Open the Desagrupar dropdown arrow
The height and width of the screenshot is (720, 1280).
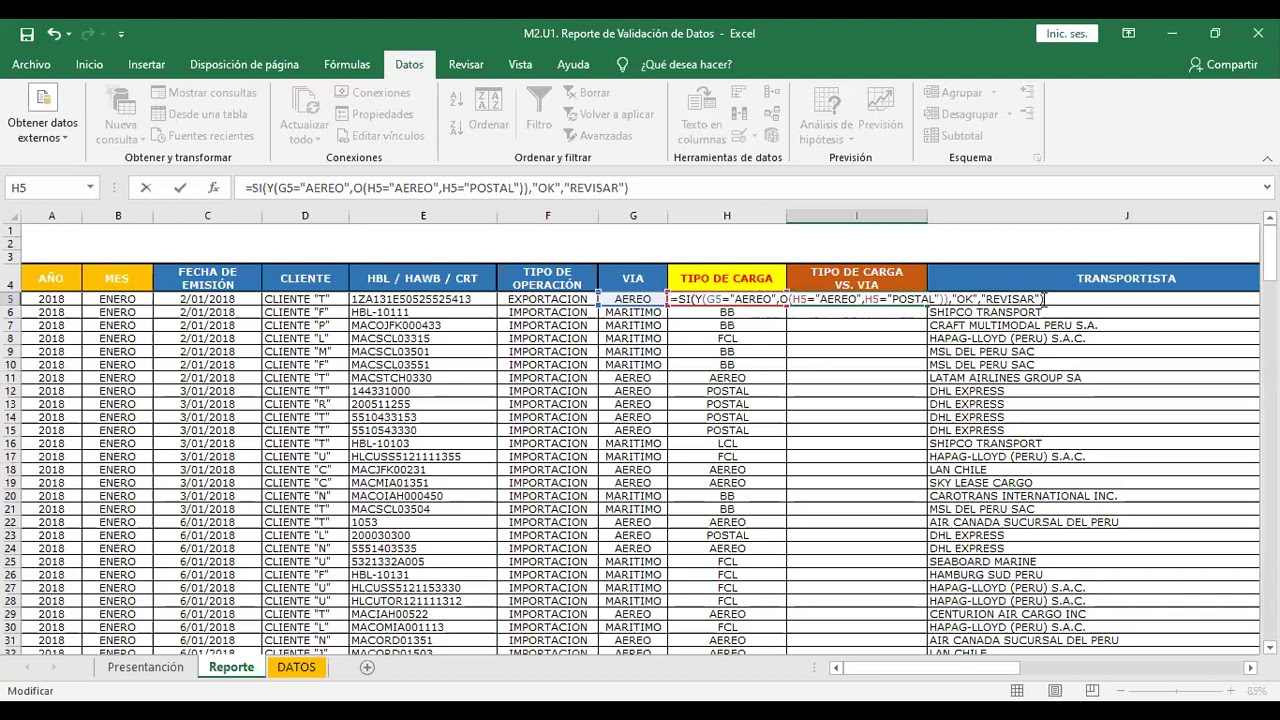1009,114
